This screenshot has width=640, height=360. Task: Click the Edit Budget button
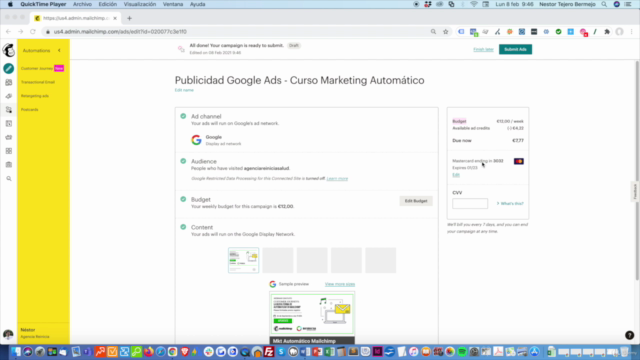tap(416, 201)
